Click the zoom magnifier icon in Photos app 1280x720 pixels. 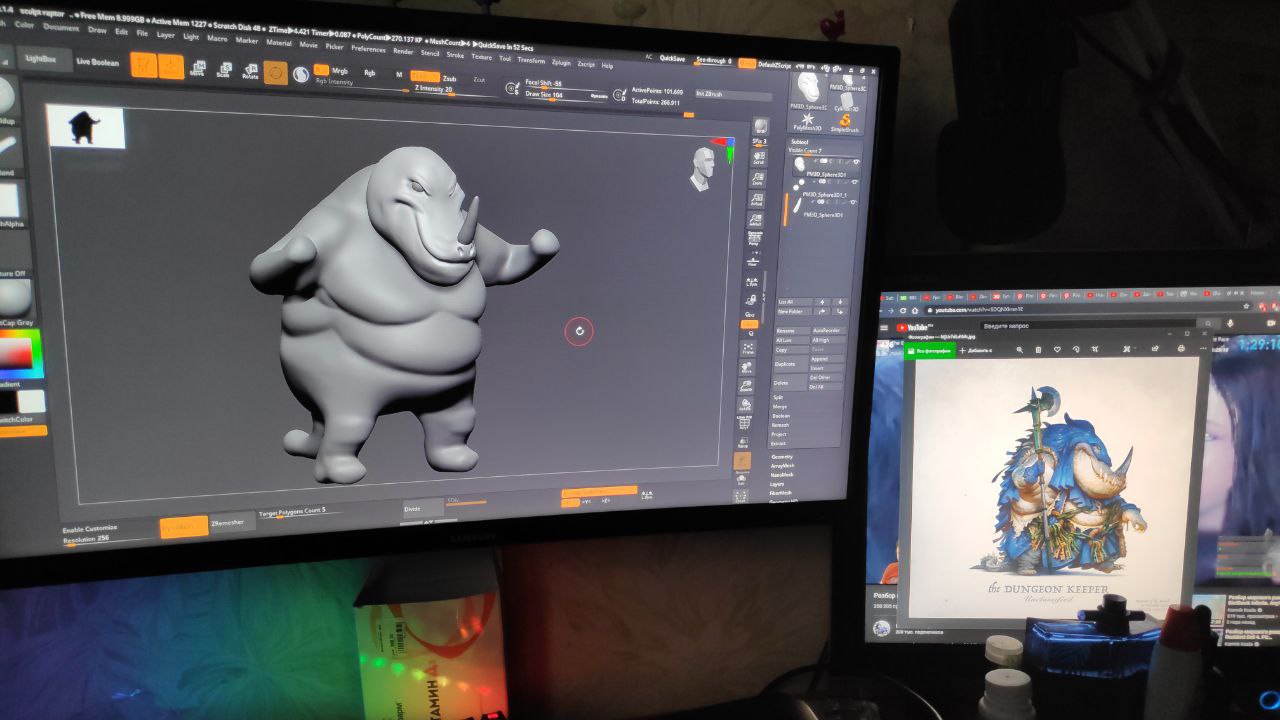coord(1019,349)
